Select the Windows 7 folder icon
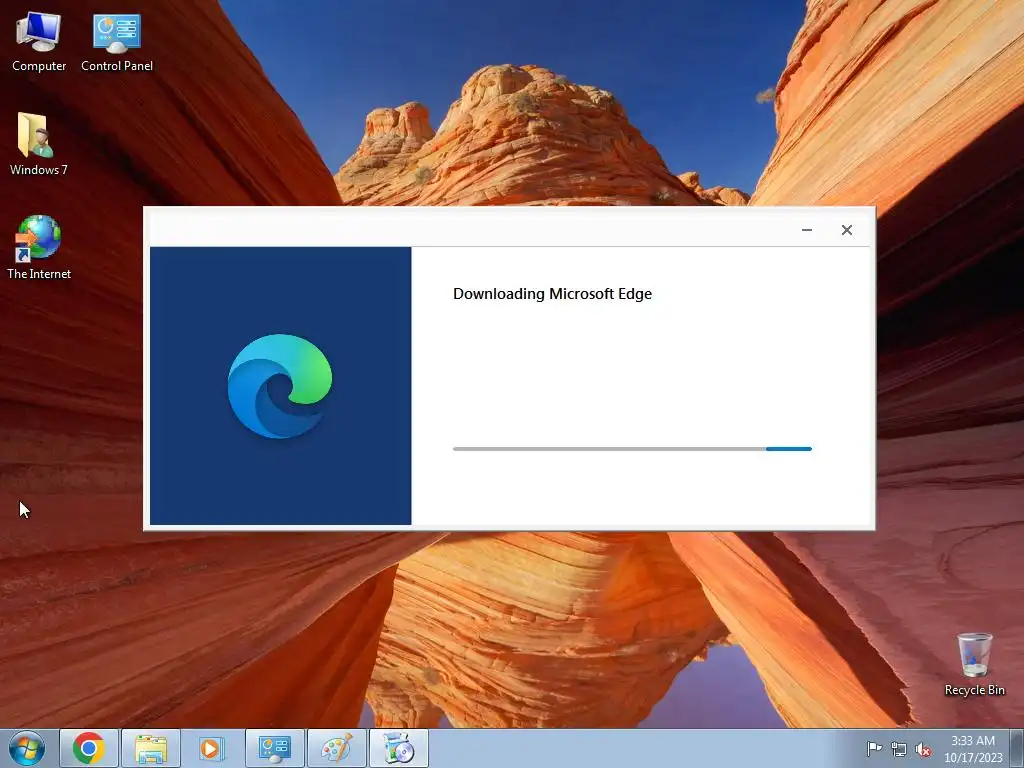1024x768 pixels. point(39,144)
